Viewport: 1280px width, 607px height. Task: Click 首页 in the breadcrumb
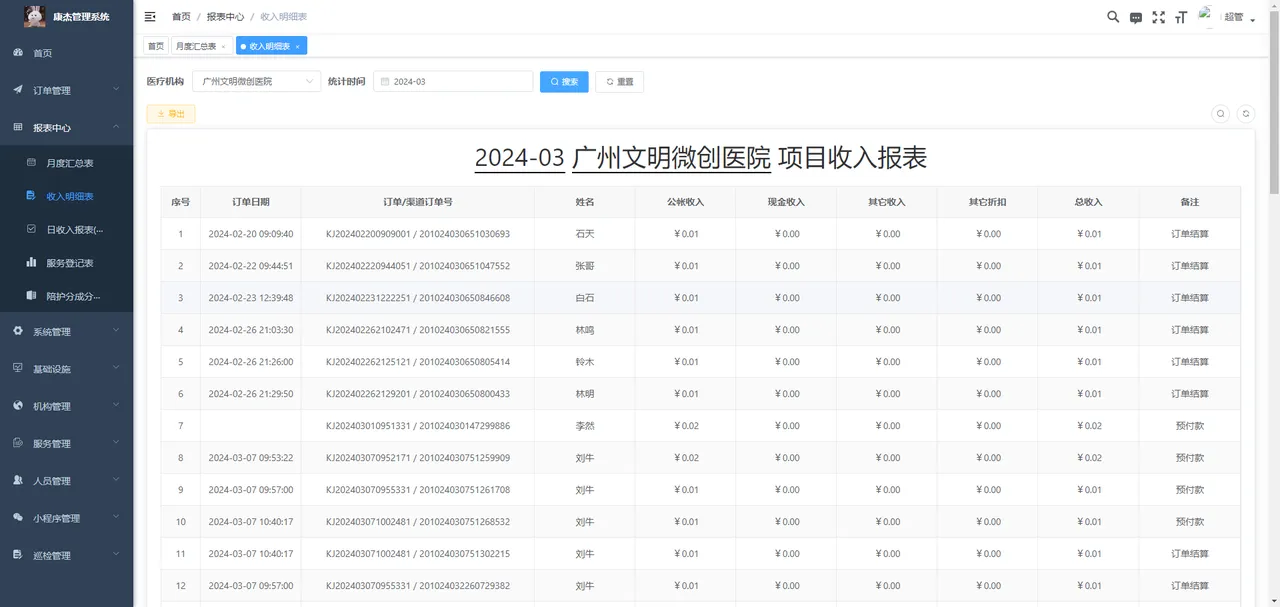(181, 17)
